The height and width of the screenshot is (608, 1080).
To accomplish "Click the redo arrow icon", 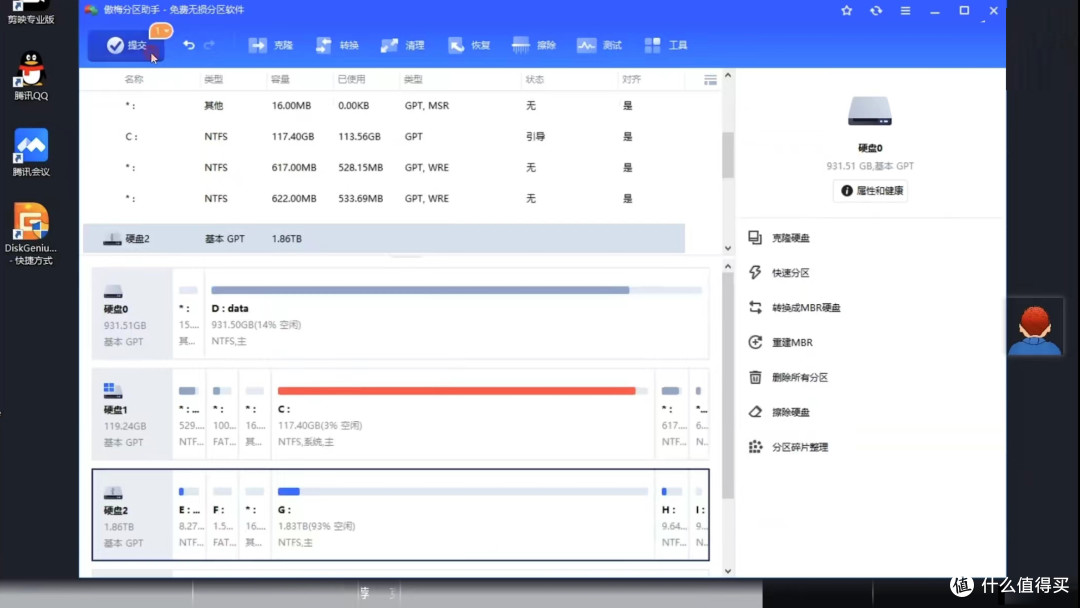I will click(x=209, y=45).
